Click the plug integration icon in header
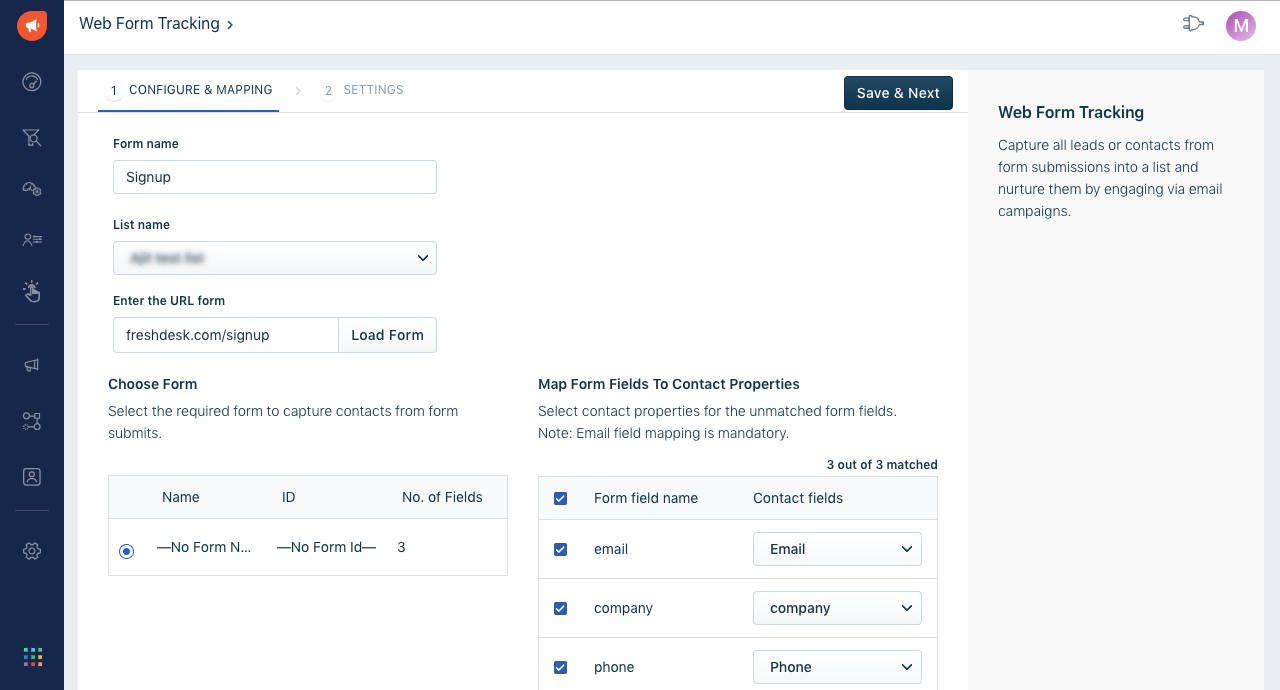 (x=1192, y=24)
